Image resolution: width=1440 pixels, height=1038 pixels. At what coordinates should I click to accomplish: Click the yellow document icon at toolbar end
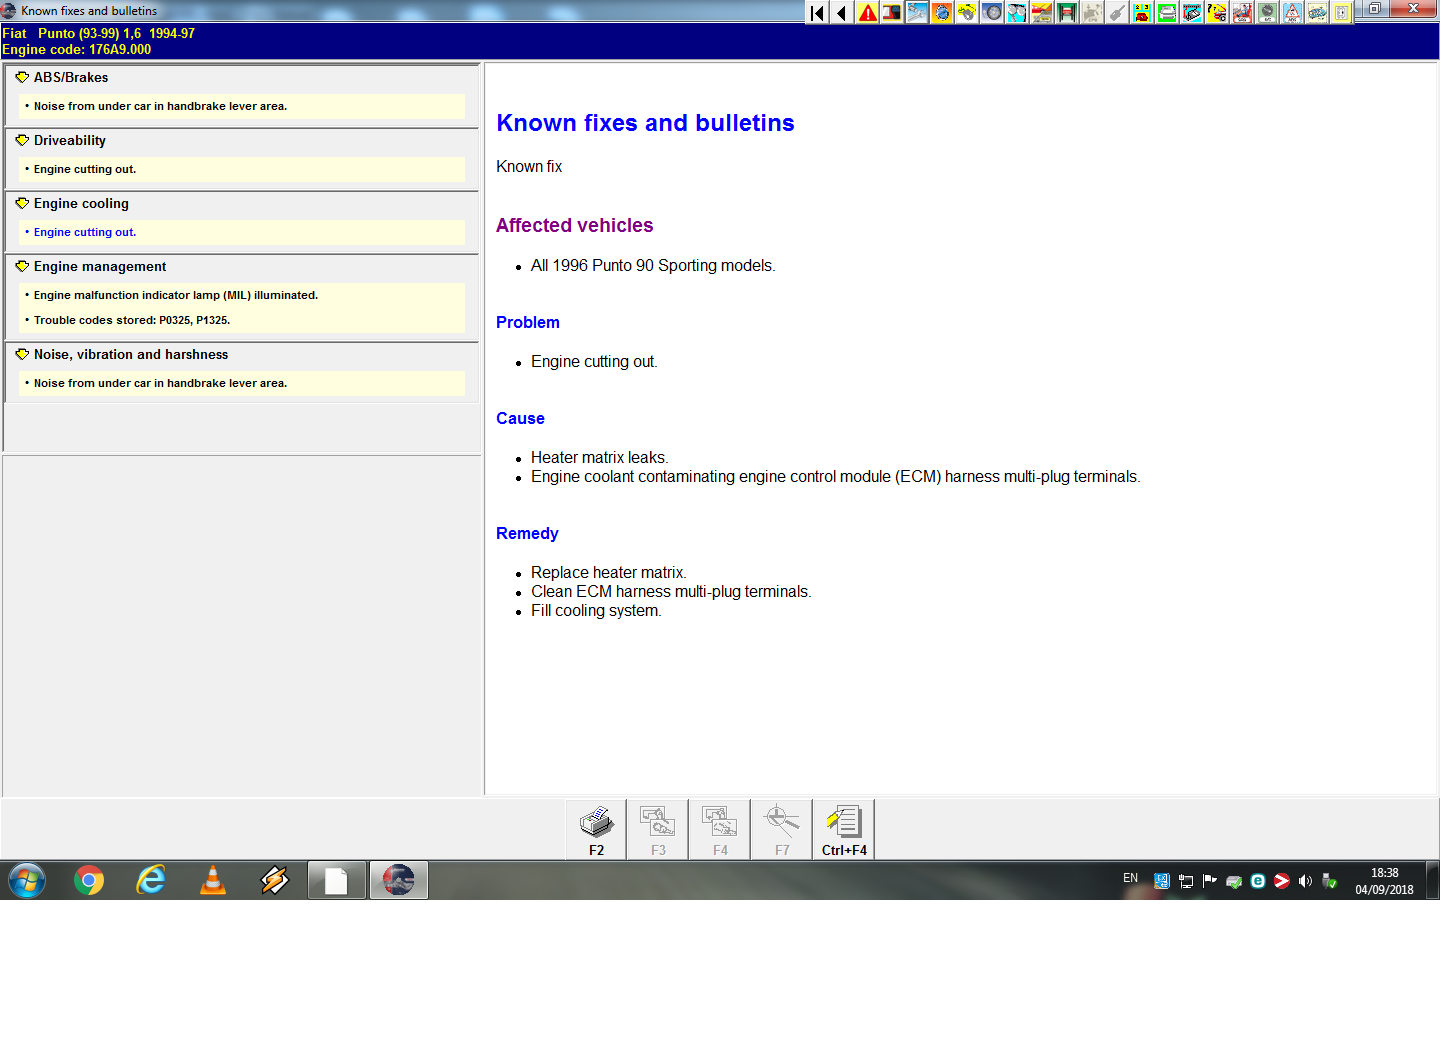click(1342, 13)
